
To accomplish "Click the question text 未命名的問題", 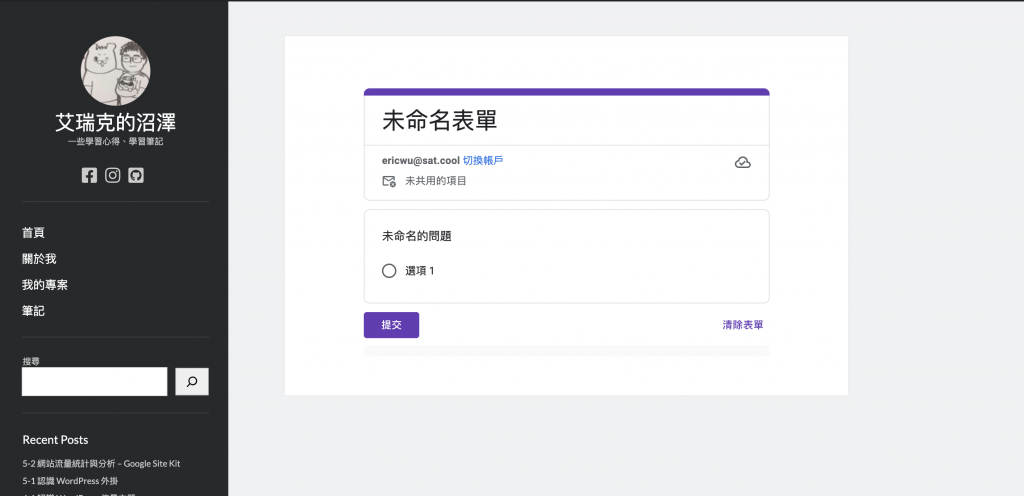I will [x=417, y=236].
